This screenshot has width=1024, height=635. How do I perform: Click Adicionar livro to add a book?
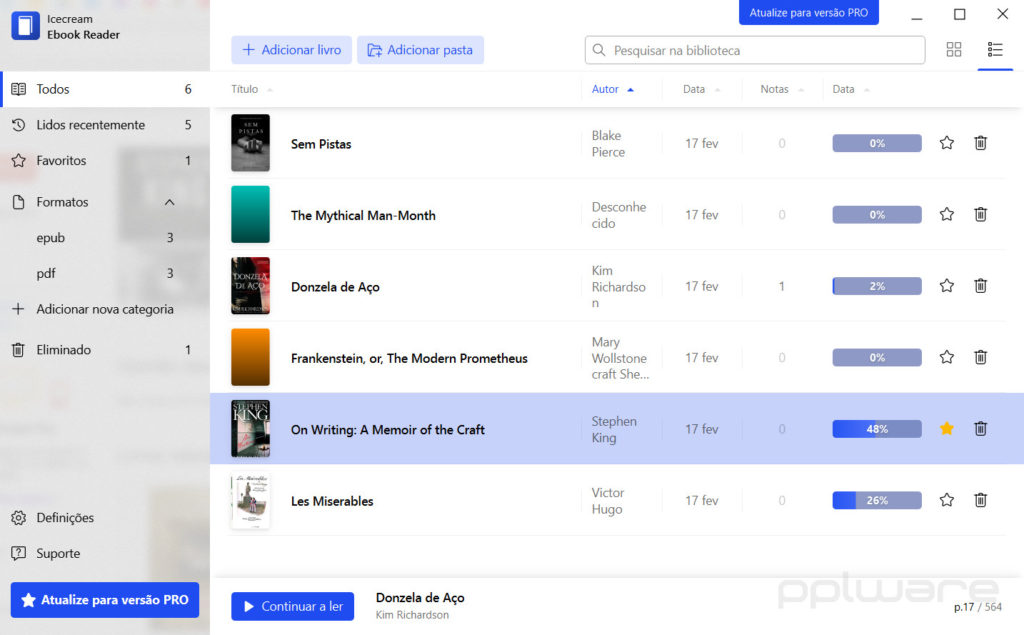[291, 49]
